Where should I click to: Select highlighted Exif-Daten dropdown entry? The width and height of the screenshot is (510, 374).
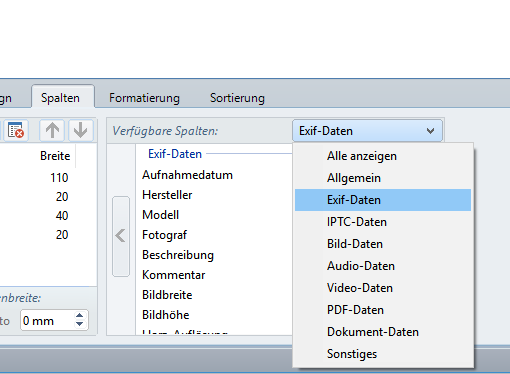click(x=383, y=200)
